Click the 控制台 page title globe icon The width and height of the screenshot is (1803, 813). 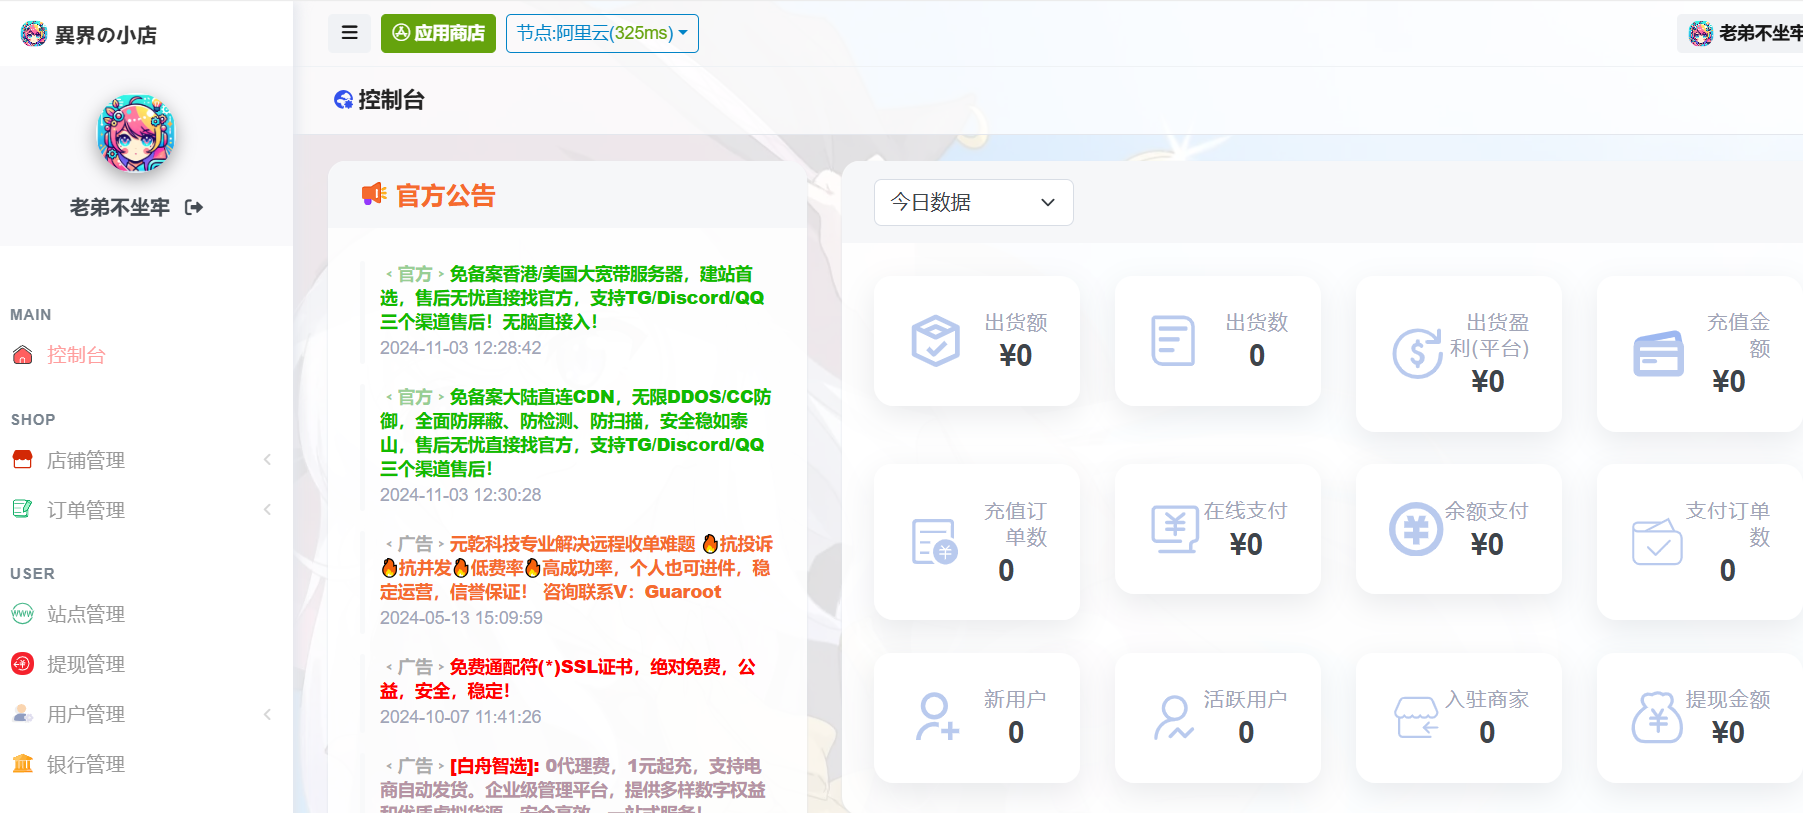343,99
